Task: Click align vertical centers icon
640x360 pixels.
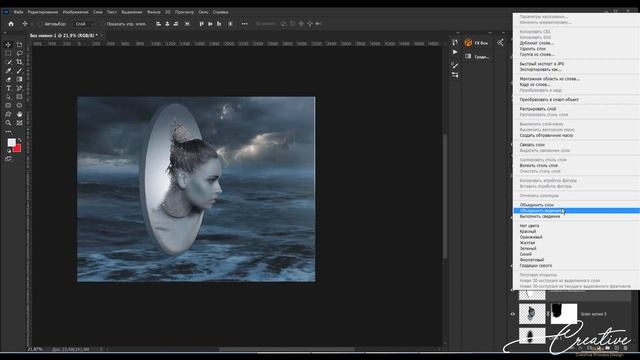Action: [x=210, y=24]
